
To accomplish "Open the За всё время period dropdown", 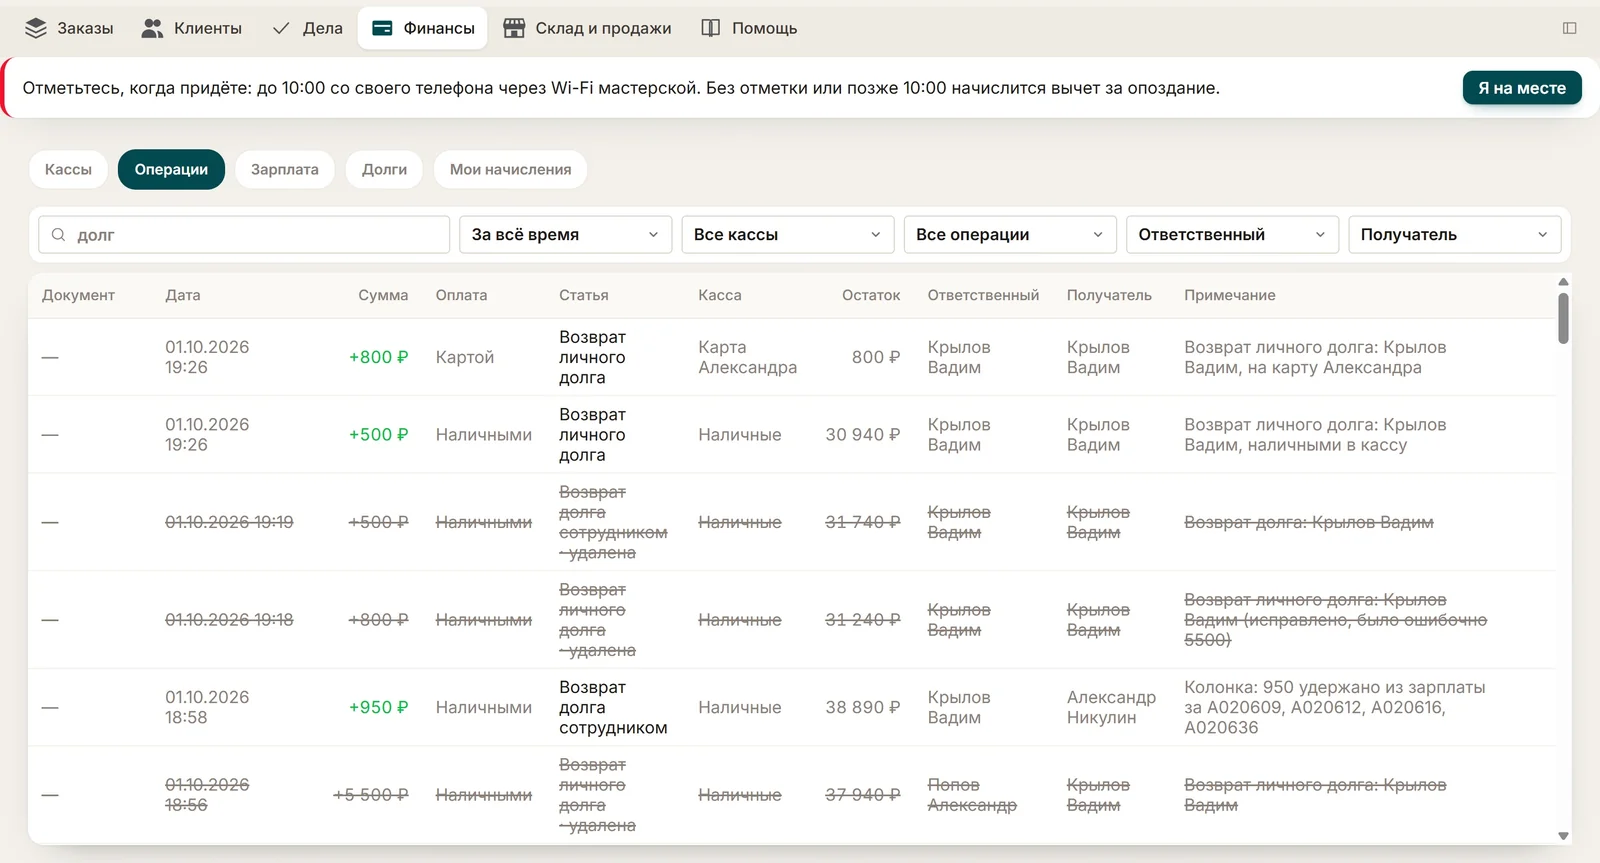I will coord(565,234).
